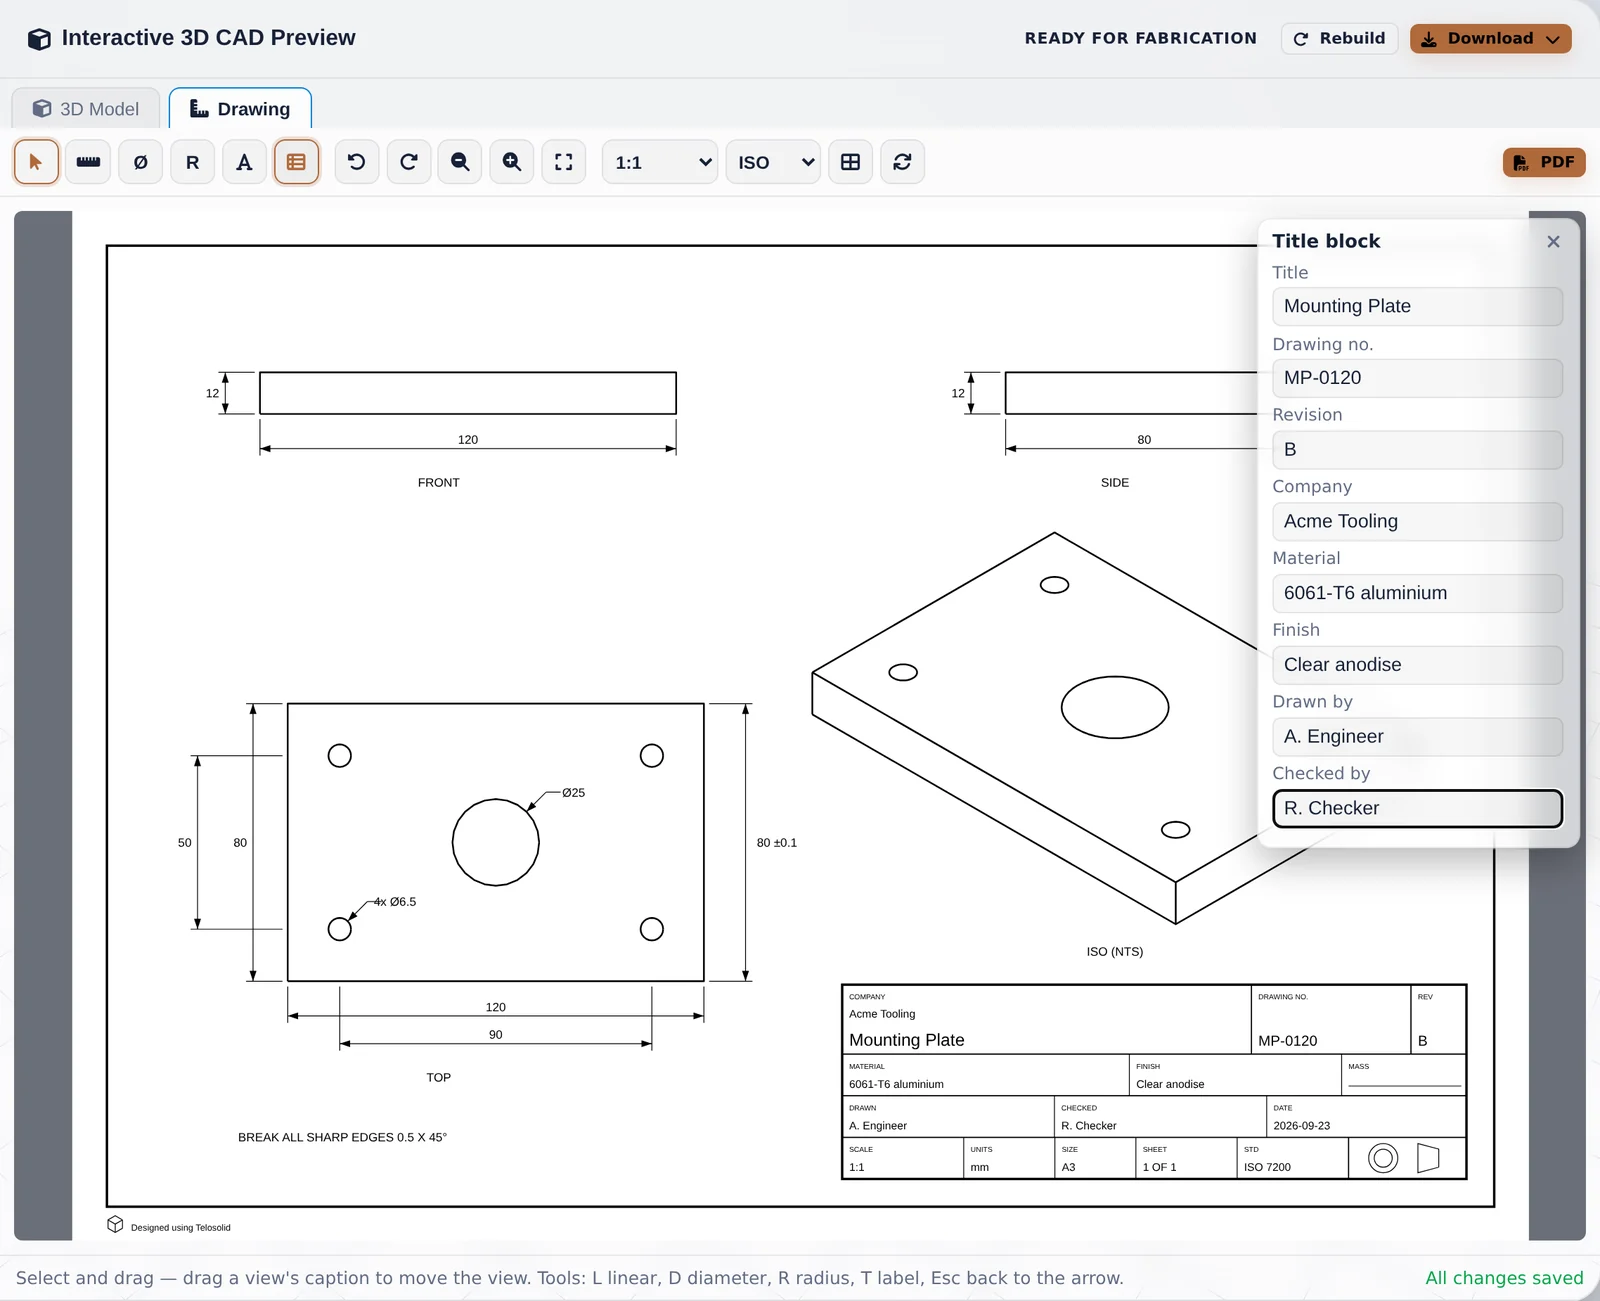Undo the last drawing change
The height and width of the screenshot is (1301, 1600).
[356, 162]
